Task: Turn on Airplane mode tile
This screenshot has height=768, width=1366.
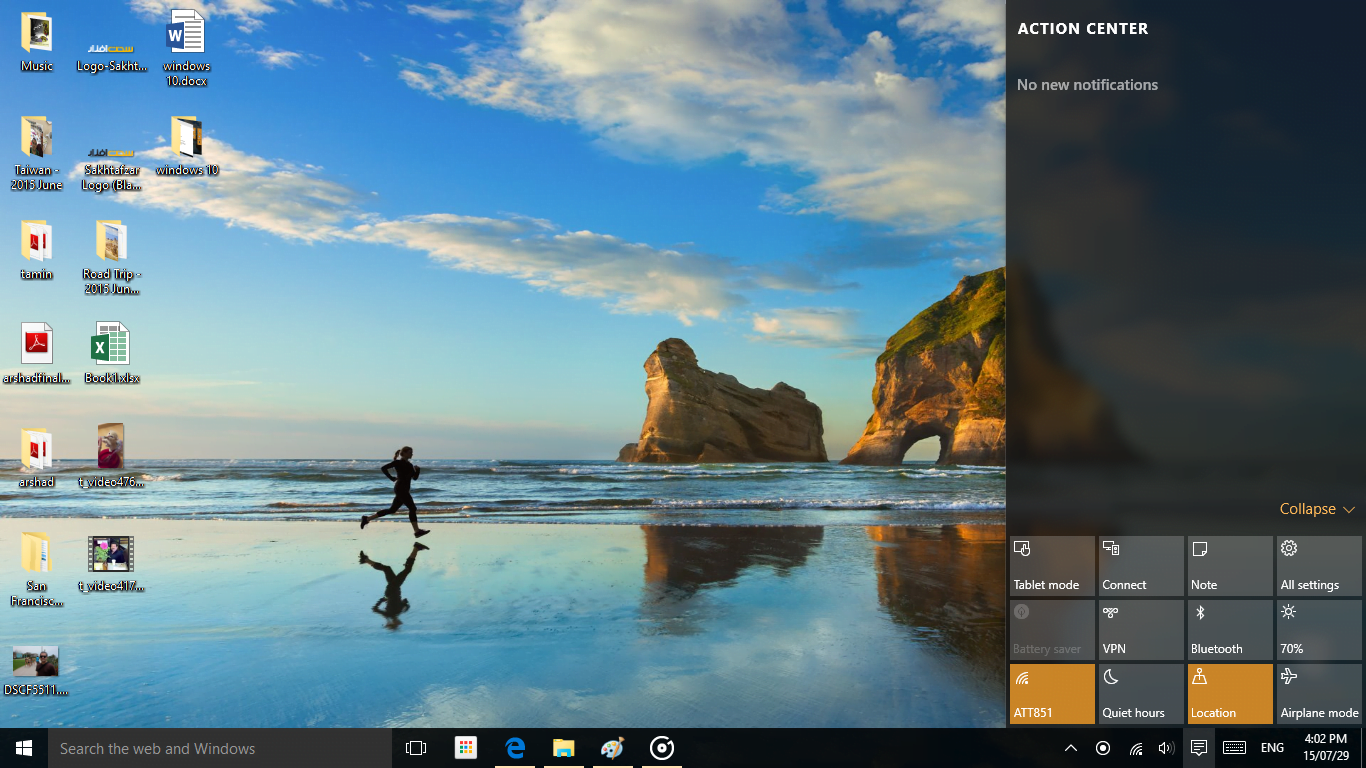Action: click(1318, 694)
